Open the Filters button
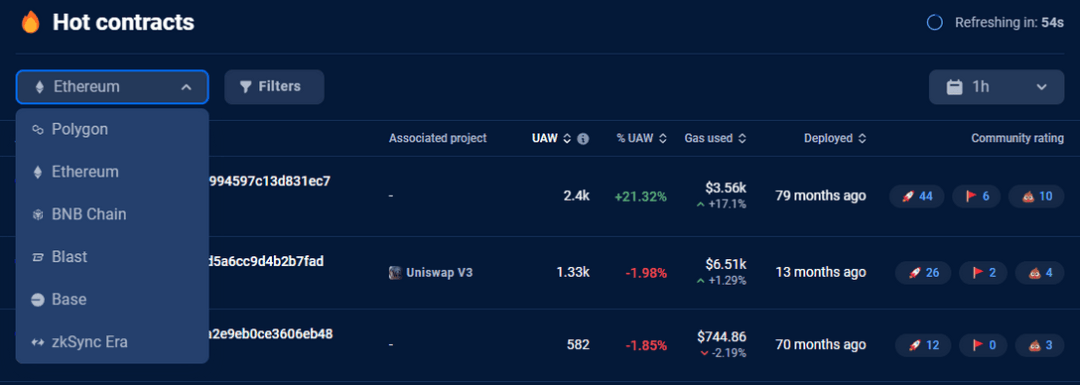 (x=274, y=87)
